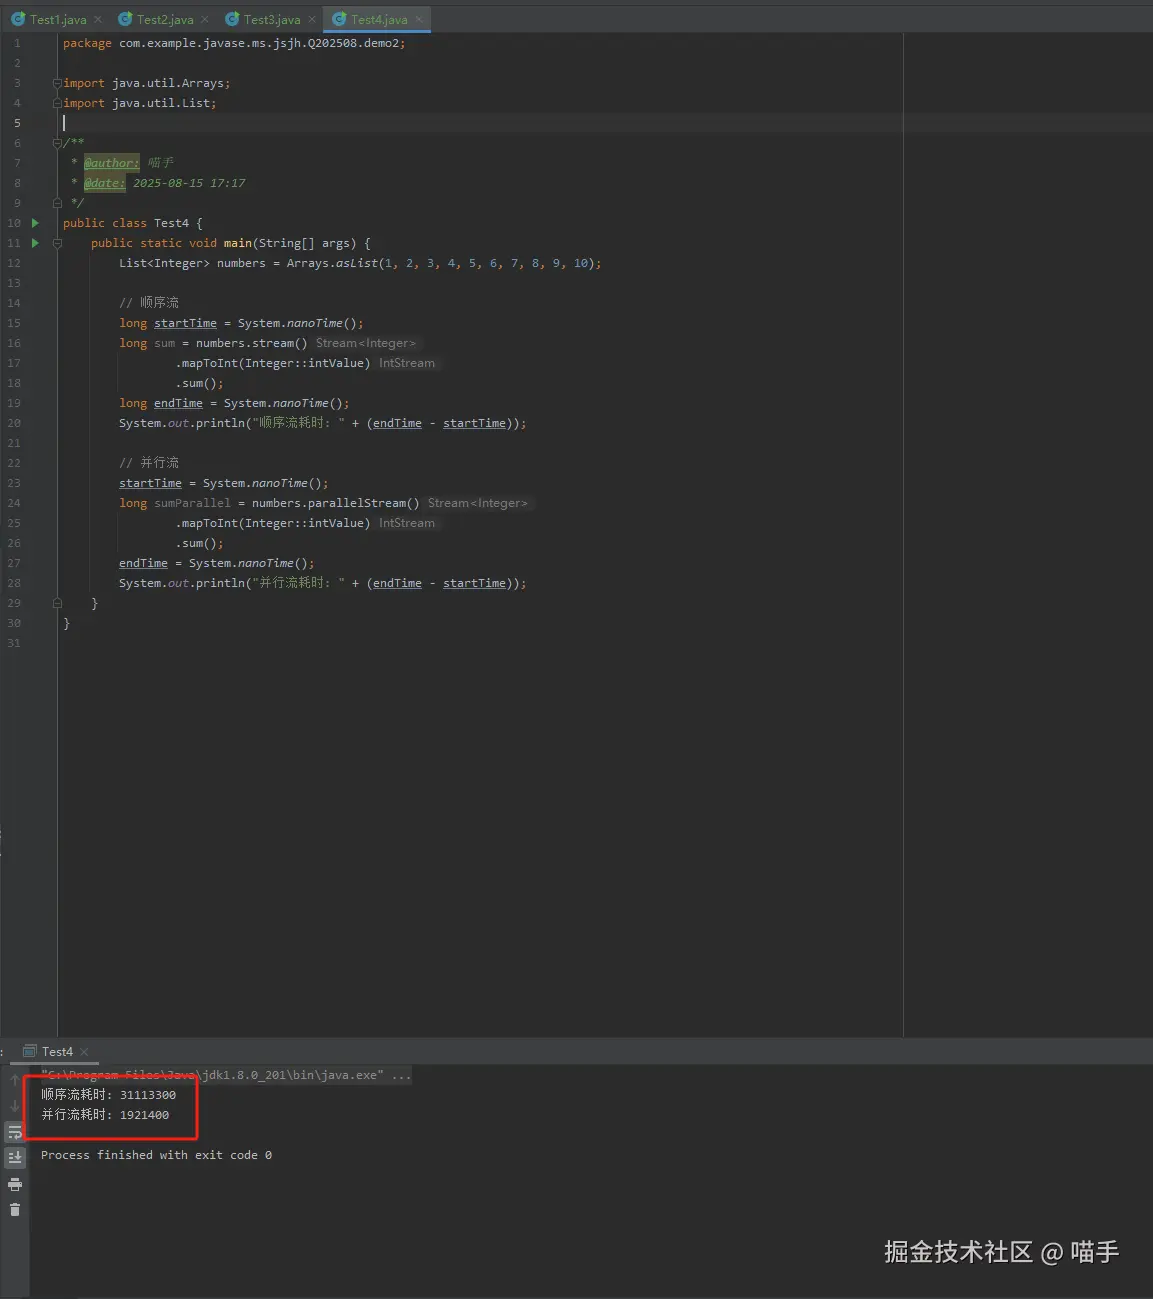Click the @date Javadoc tag
Image resolution: width=1153 pixels, height=1299 pixels.
point(105,183)
